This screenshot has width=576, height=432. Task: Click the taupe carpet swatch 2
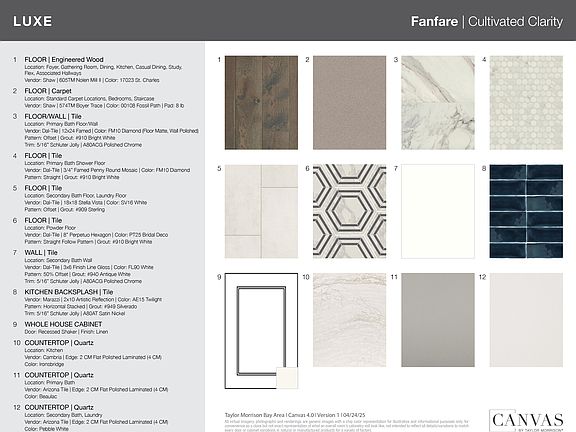(349, 102)
